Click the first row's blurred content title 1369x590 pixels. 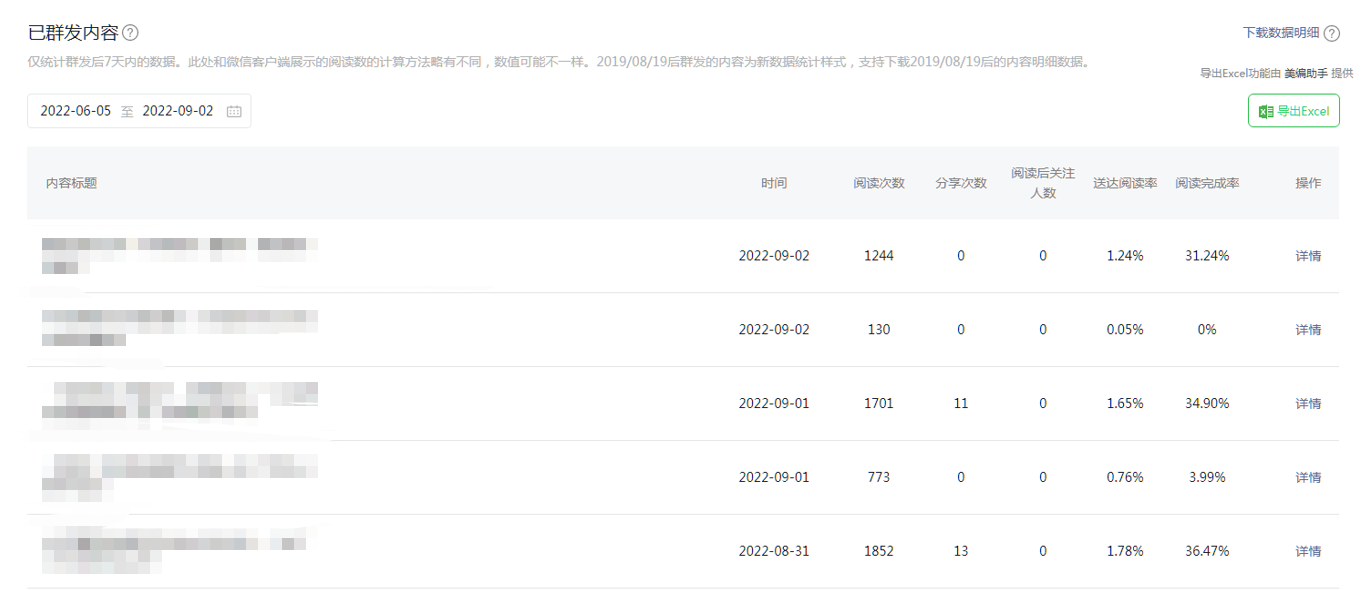(x=180, y=254)
